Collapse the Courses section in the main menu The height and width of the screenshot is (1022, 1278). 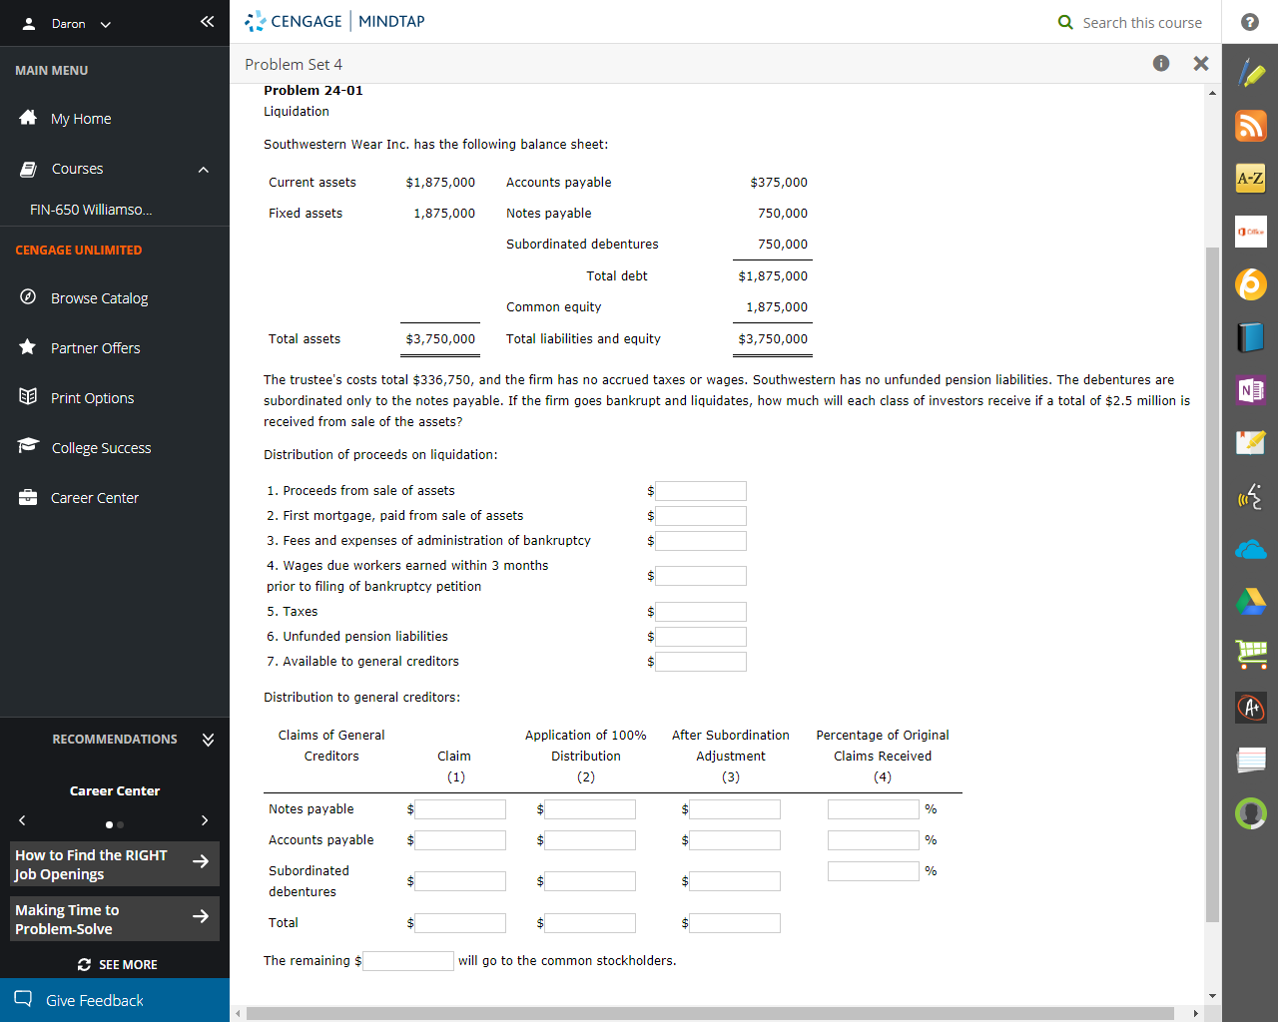pos(204,169)
